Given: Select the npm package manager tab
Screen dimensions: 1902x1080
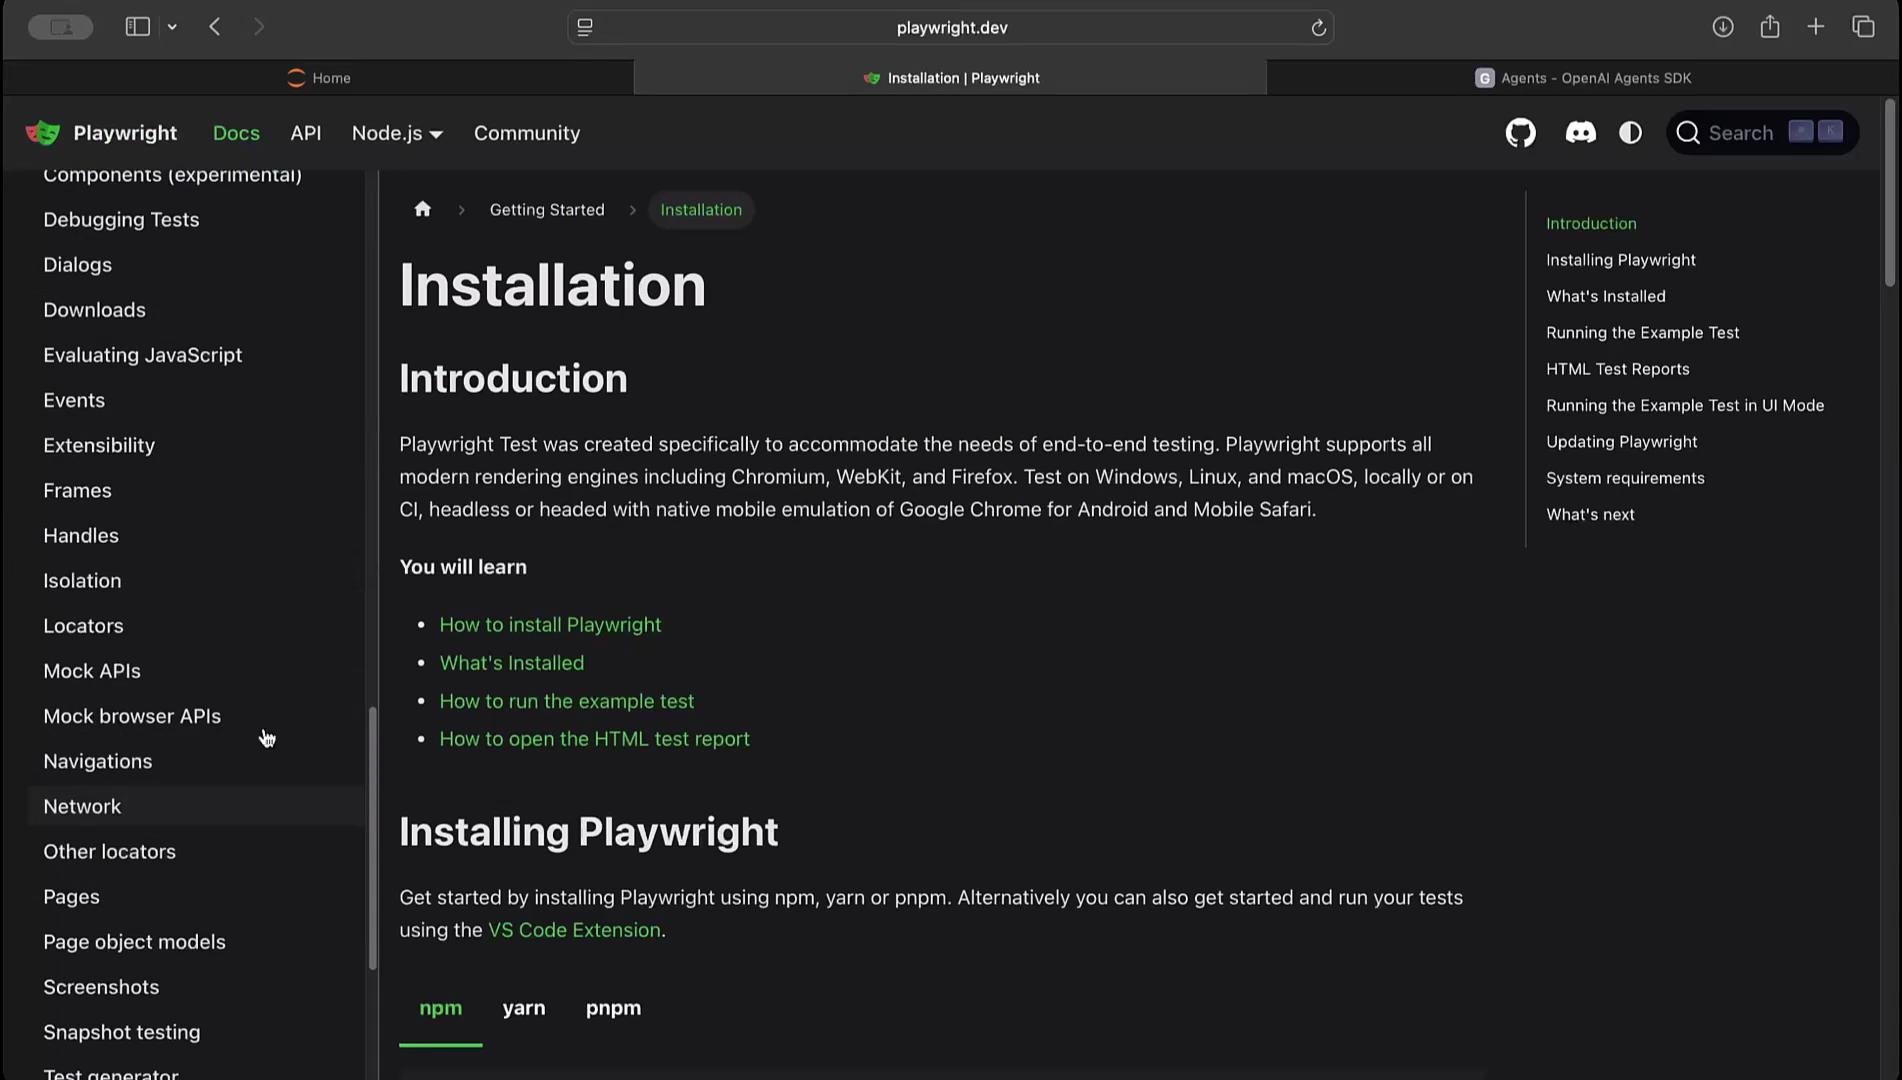Looking at the screenshot, I should [x=440, y=1008].
